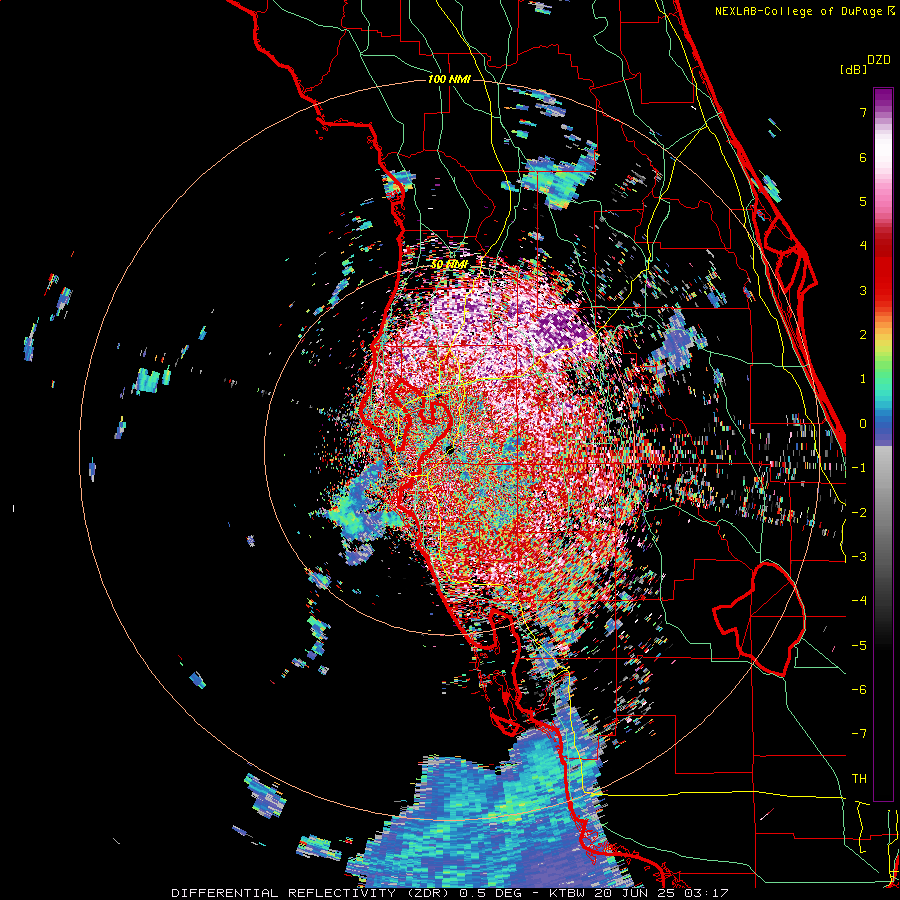Select the 2 dB scale value

point(863,335)
